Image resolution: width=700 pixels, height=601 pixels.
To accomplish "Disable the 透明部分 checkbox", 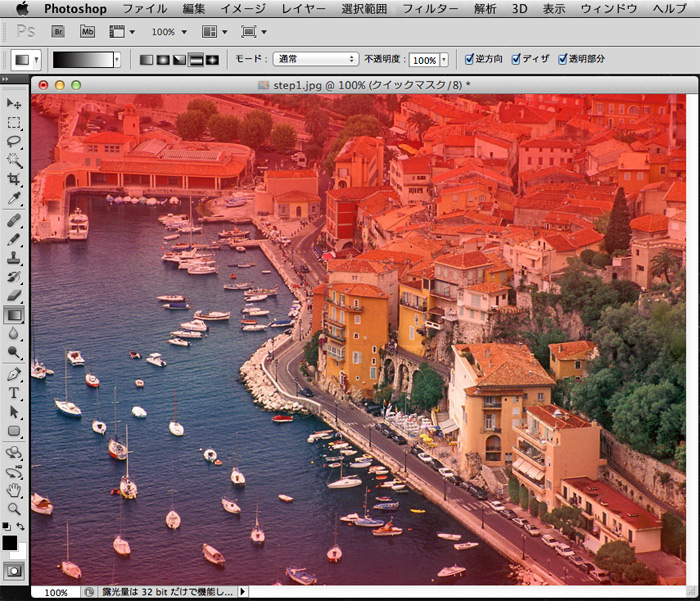I will [x=563, y=59].
